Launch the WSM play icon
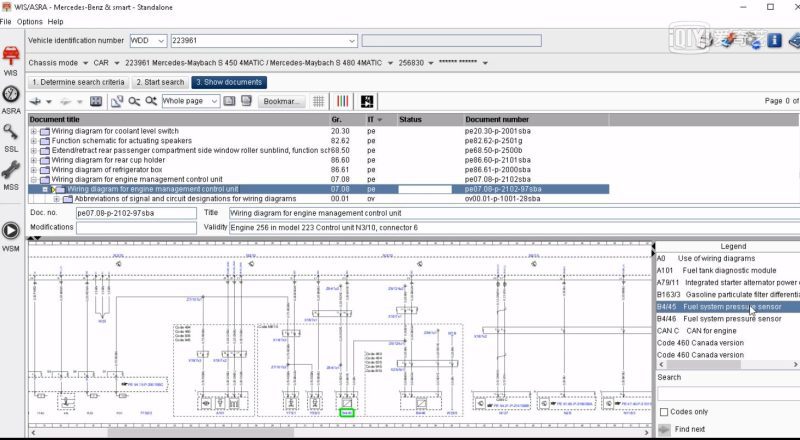Image resolution: width=800 pixels, height=440 pixels. tap(11, 231)
